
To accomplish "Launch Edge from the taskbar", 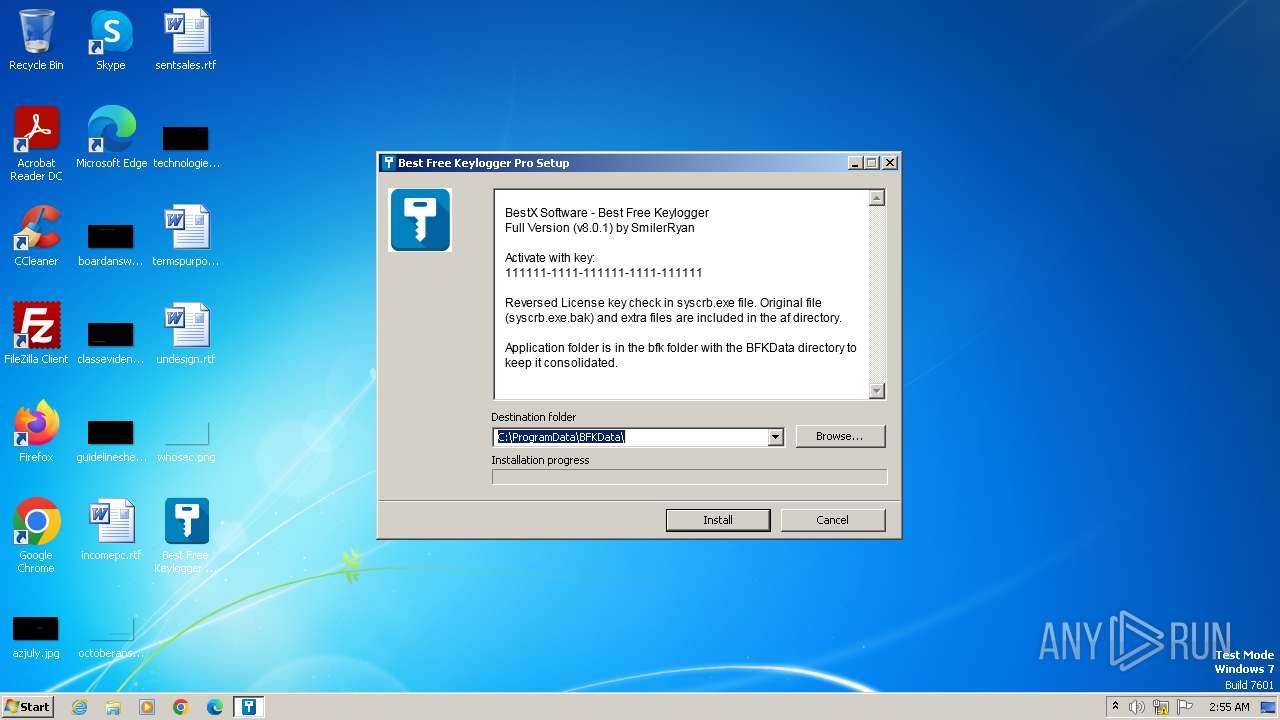I will (x=215, y=707).
